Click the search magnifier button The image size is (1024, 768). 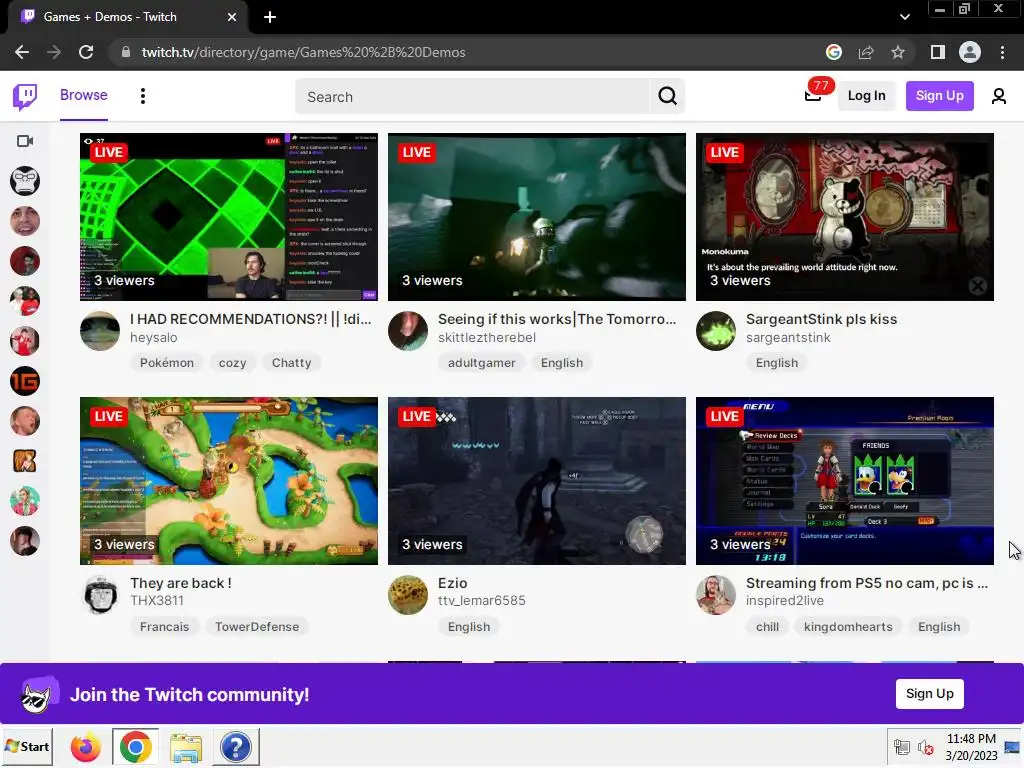pos(667,96)
